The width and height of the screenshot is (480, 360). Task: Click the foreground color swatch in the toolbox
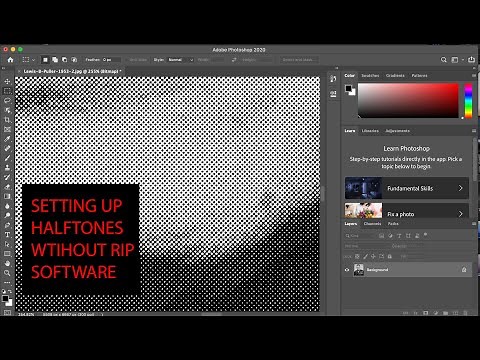(5, 299)
